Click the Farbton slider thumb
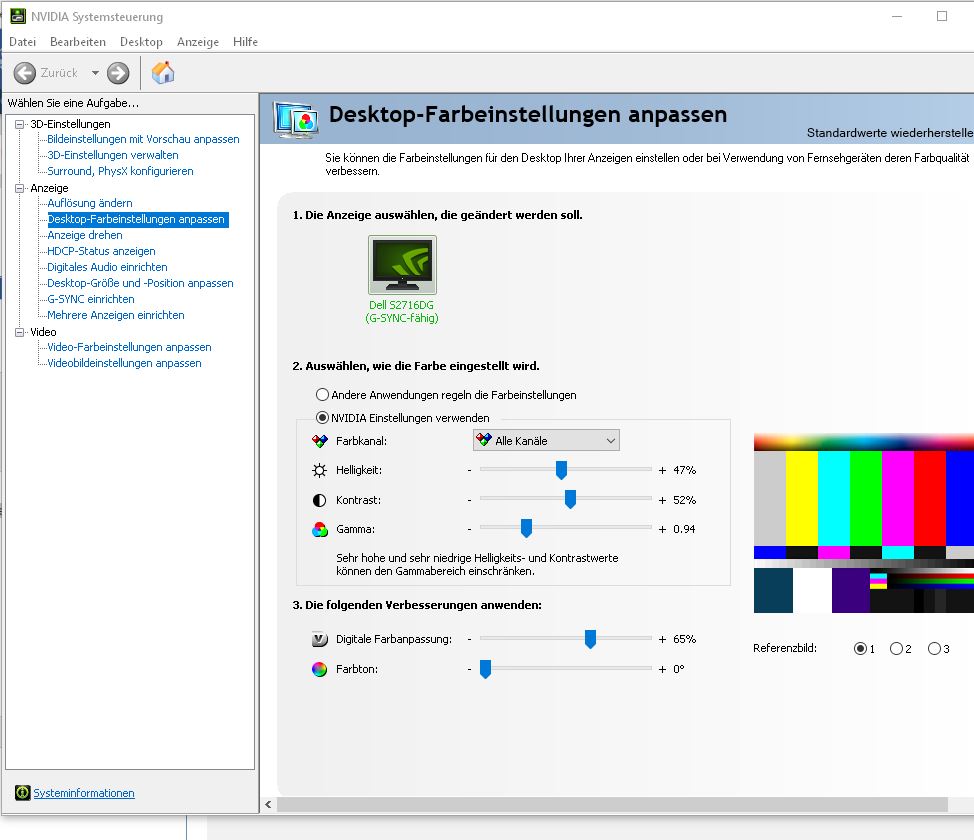Screen dimensions: 974x840 coord(485,669)
